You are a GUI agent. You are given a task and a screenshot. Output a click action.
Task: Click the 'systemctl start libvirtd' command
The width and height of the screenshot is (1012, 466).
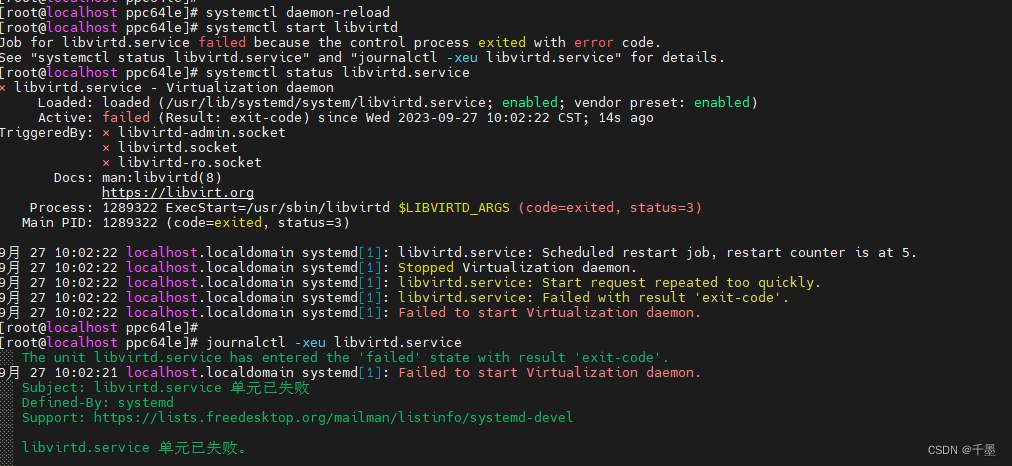pyautogui.click(x=302, y=28)
